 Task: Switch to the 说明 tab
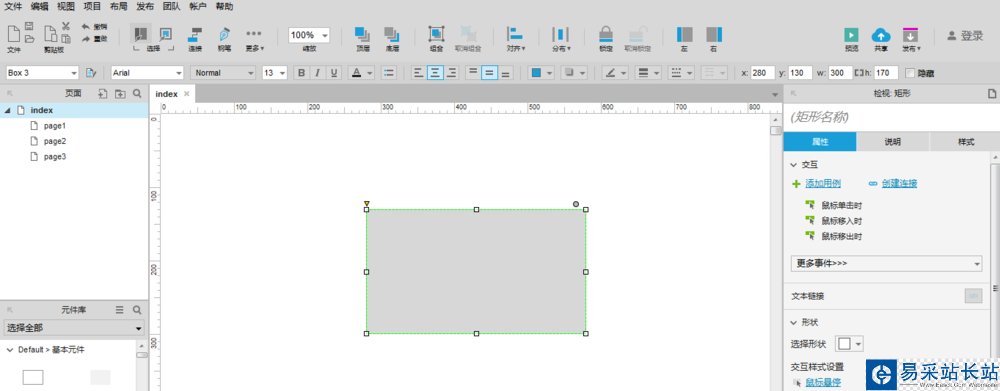point(893,142)
